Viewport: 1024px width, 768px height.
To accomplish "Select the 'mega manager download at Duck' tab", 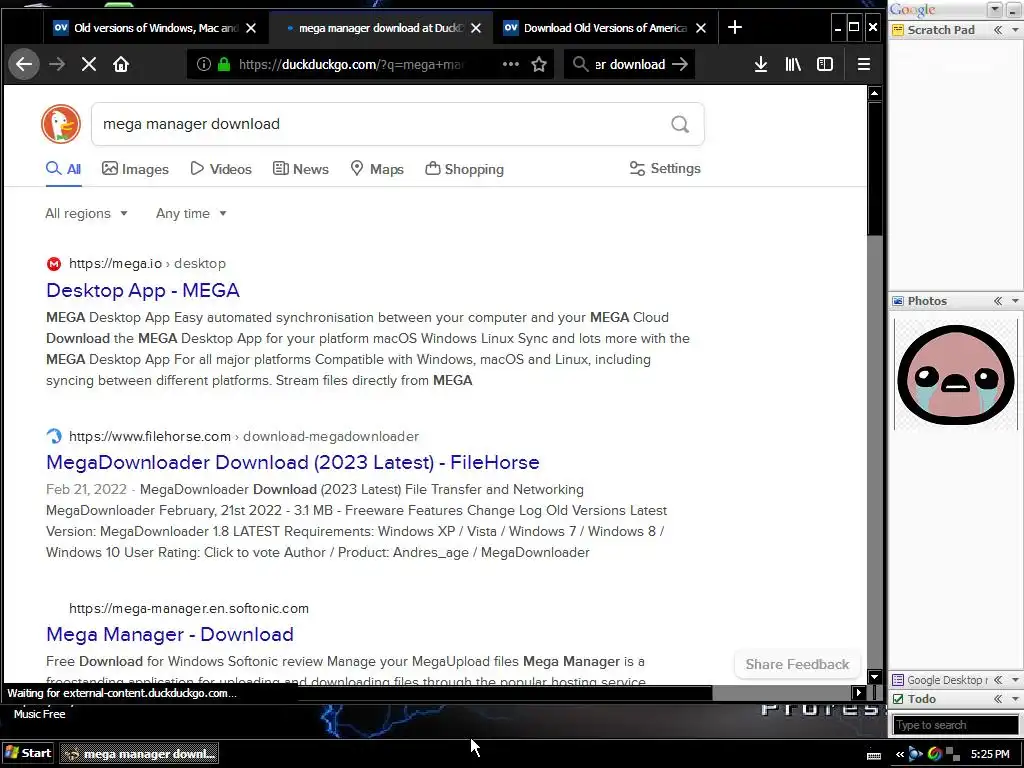I will 380,28.
